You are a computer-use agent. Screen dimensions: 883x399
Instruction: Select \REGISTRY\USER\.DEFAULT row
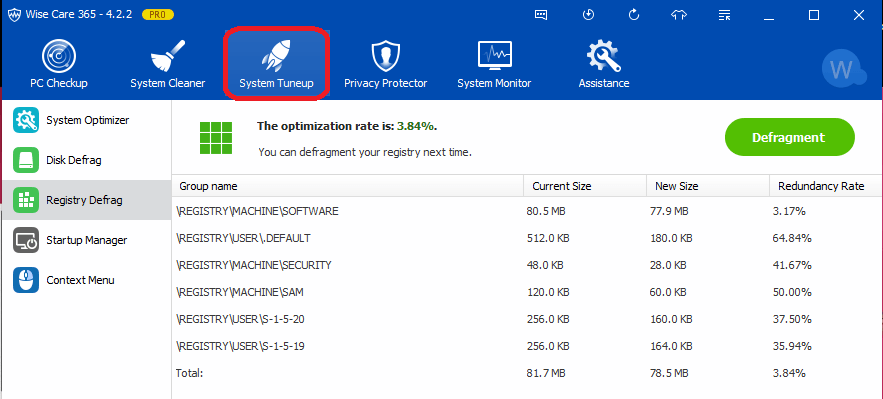(x=527, y=238)
